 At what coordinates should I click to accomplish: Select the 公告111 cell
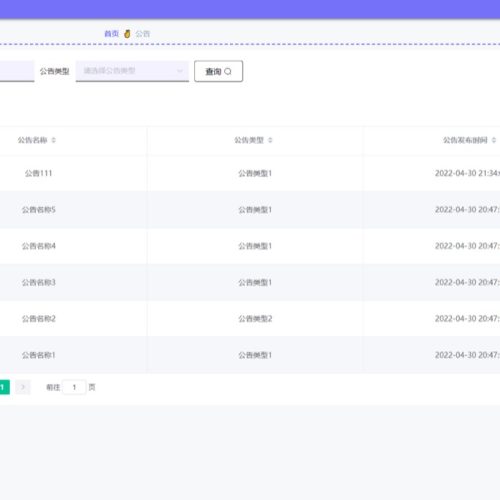tap(38, 173)
